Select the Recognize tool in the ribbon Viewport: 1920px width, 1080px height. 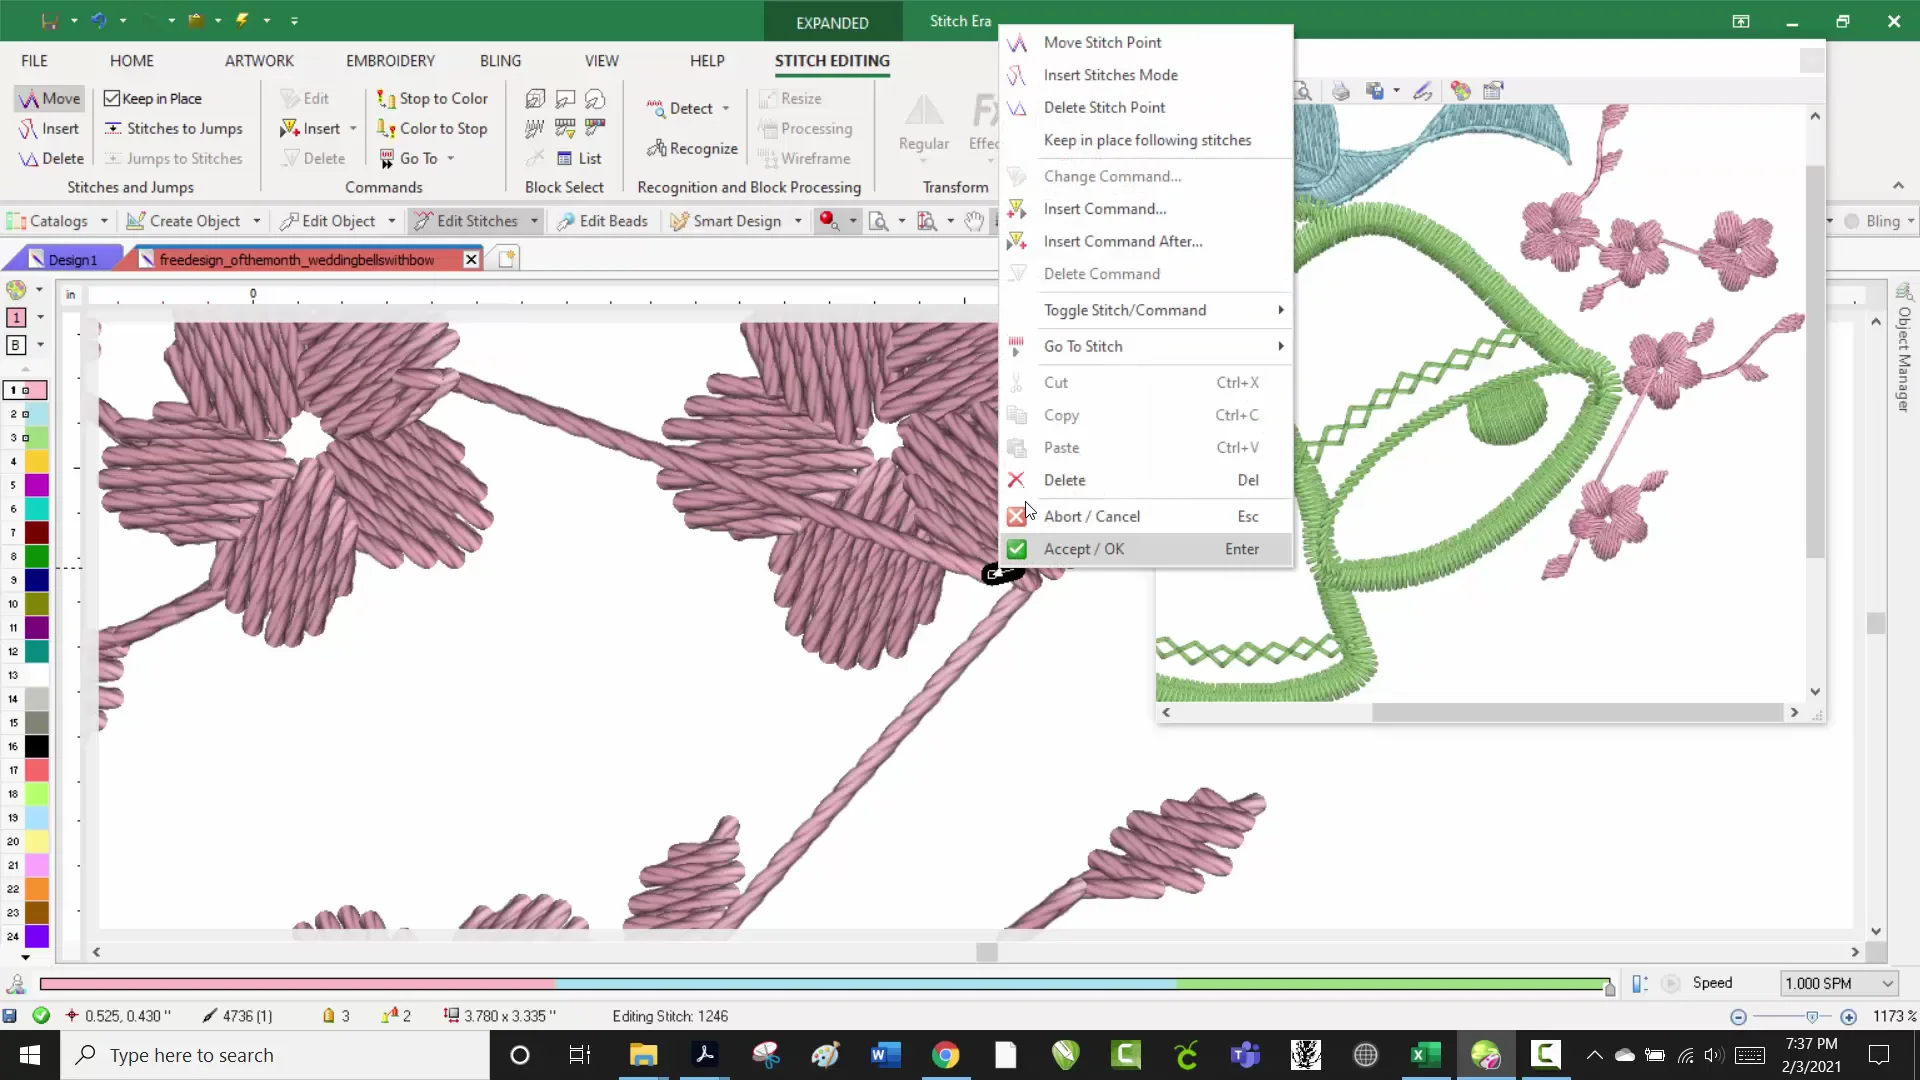(x=702, y=148)
